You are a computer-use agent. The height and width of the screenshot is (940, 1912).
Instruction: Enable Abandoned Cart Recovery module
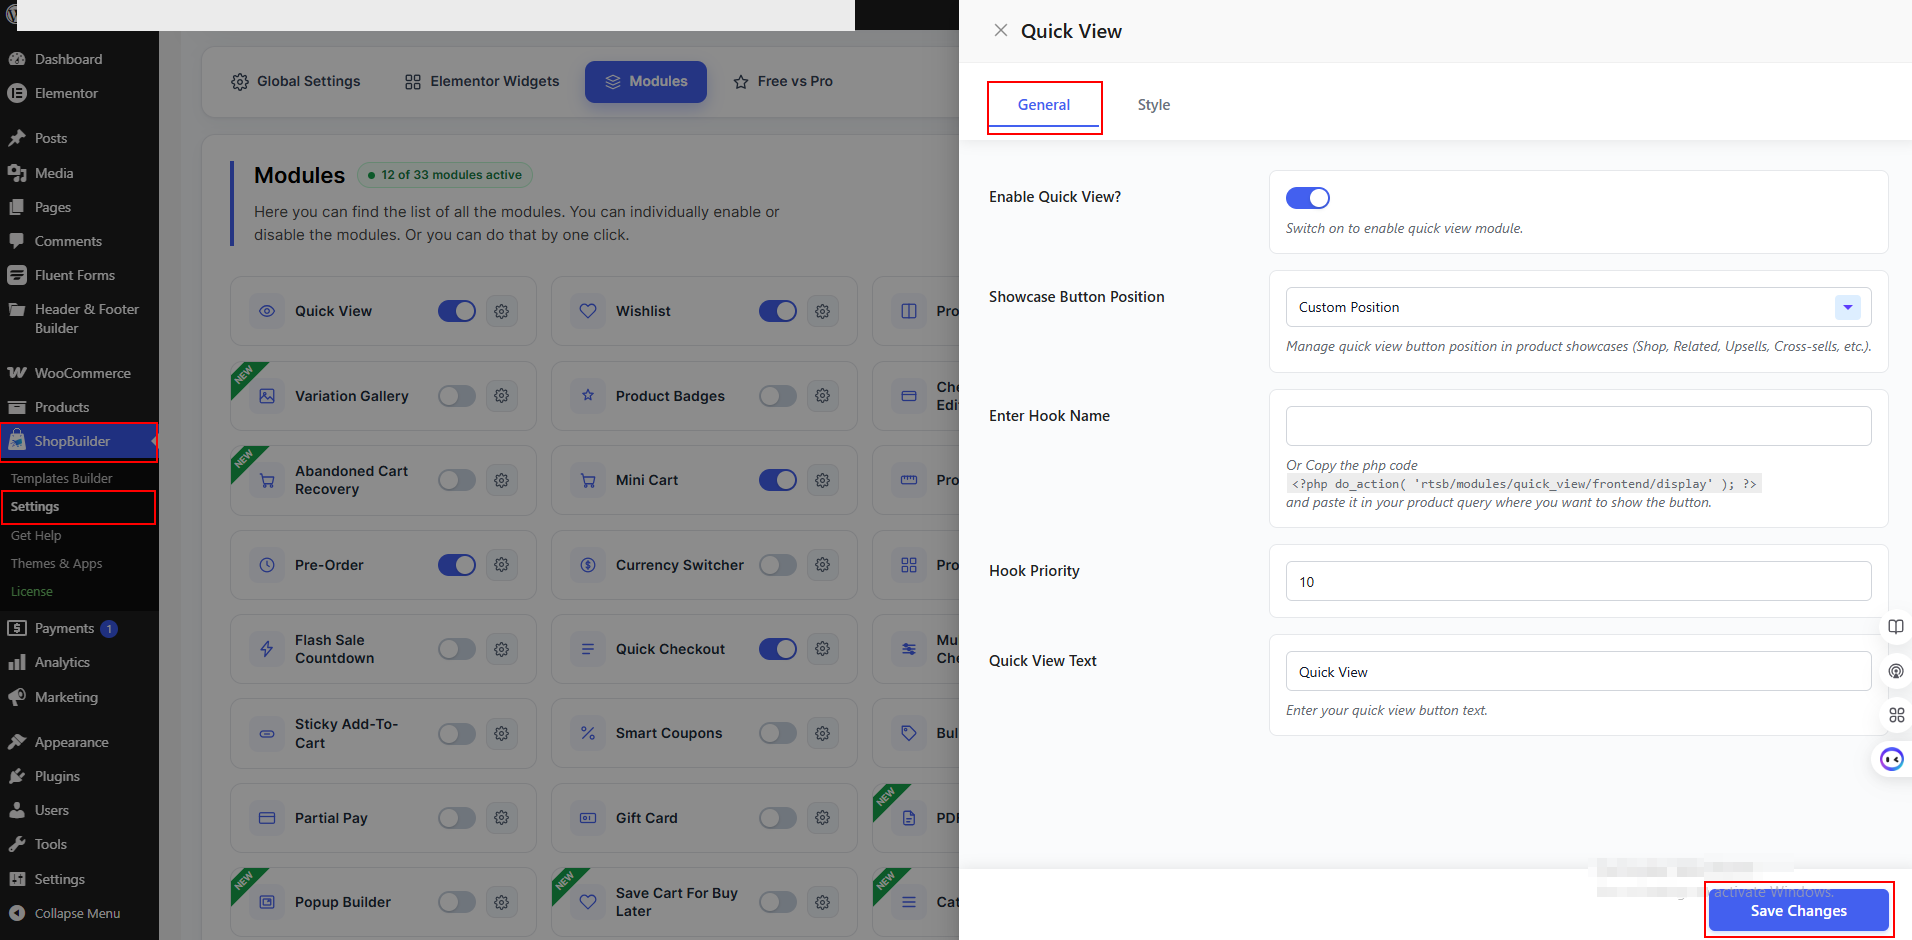[457, 480]
